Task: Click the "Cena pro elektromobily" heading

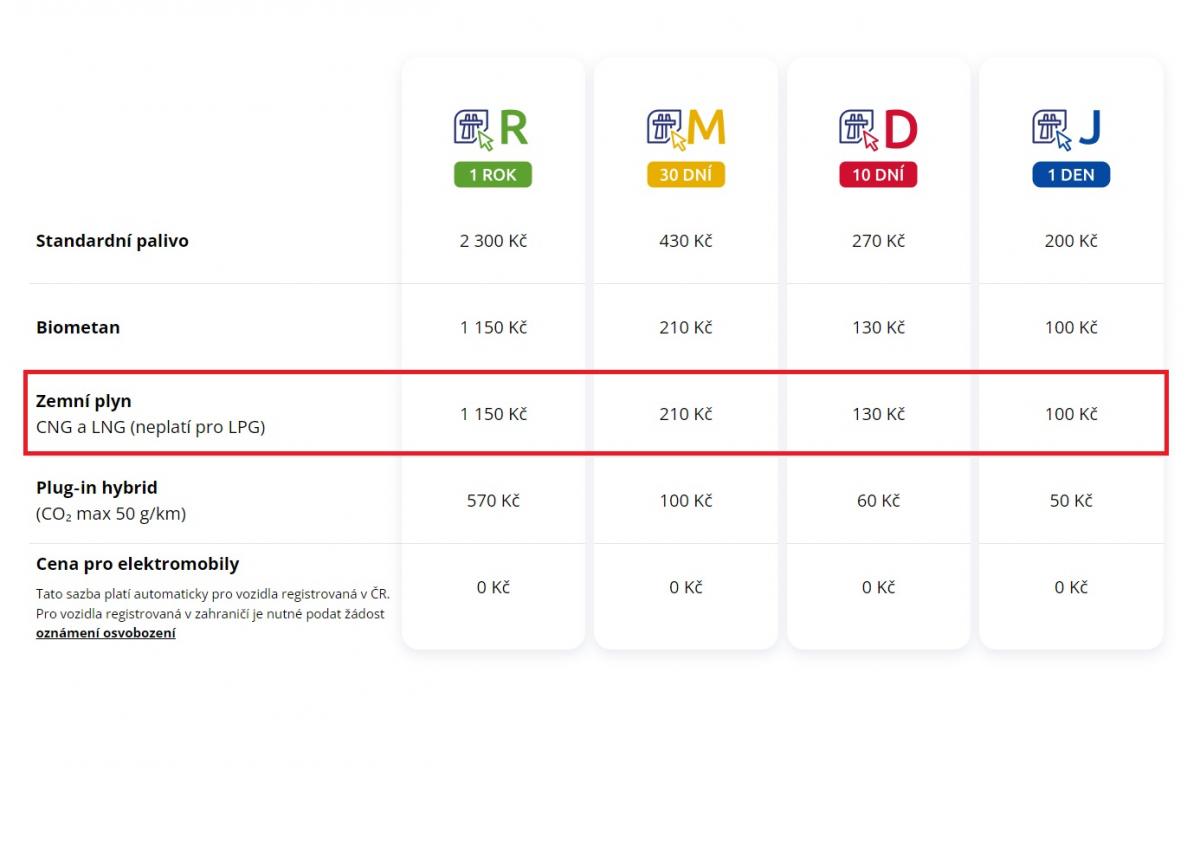Action: pyautogui.click(x=138, y=564)
